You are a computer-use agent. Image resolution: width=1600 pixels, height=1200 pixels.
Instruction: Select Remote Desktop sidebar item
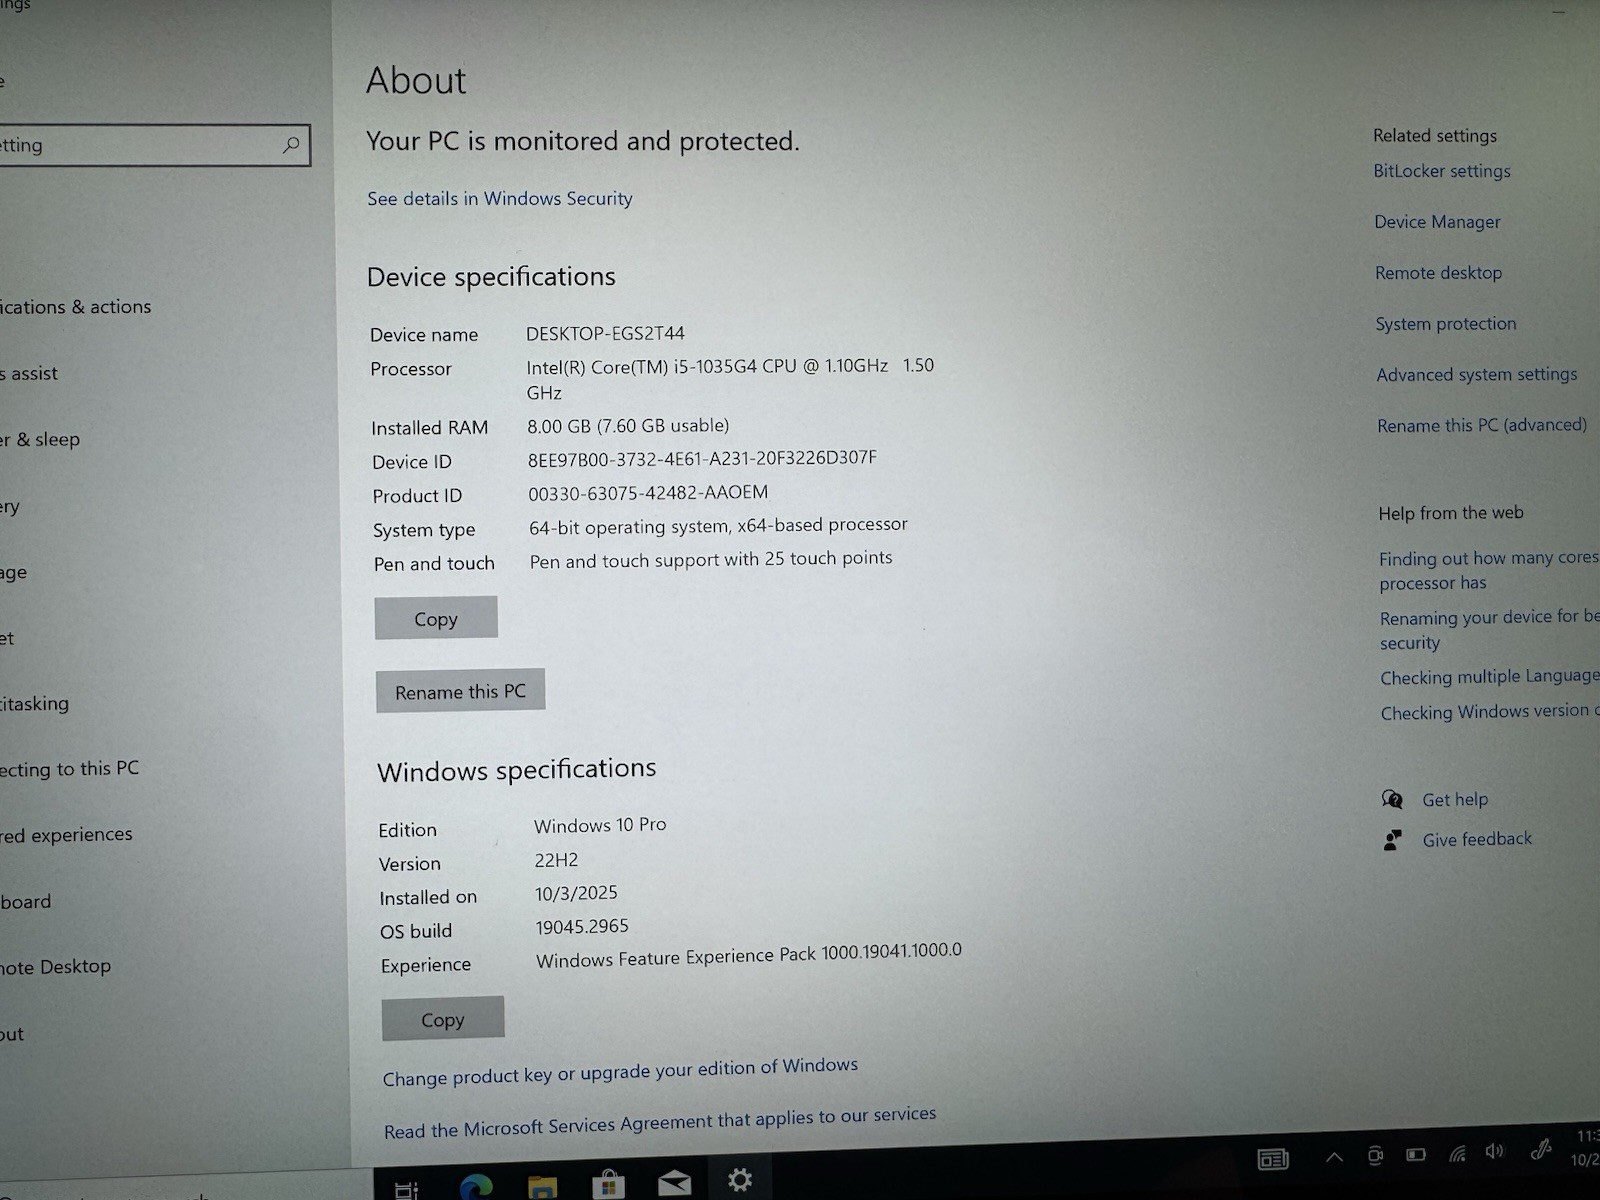pos(56,967)
